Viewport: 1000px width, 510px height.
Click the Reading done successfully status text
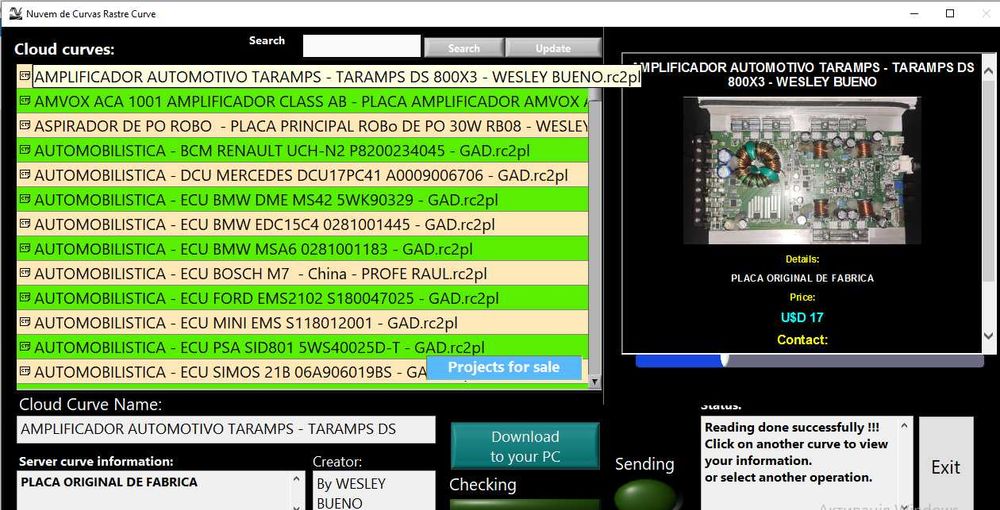[x=792, y=427]
